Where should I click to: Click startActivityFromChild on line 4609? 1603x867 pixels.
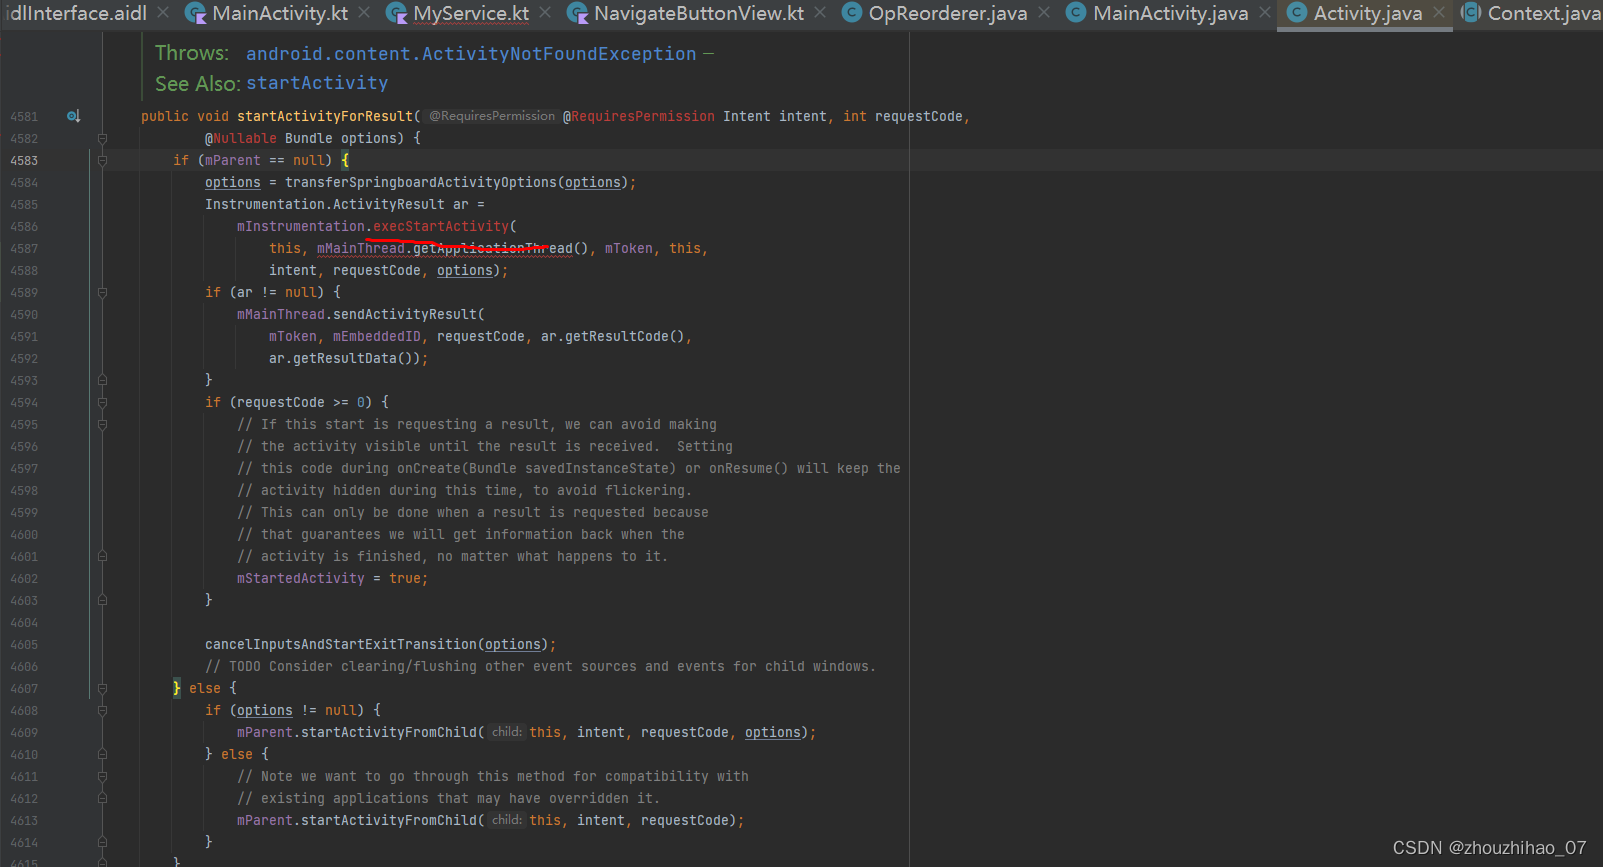pos(389,732)
